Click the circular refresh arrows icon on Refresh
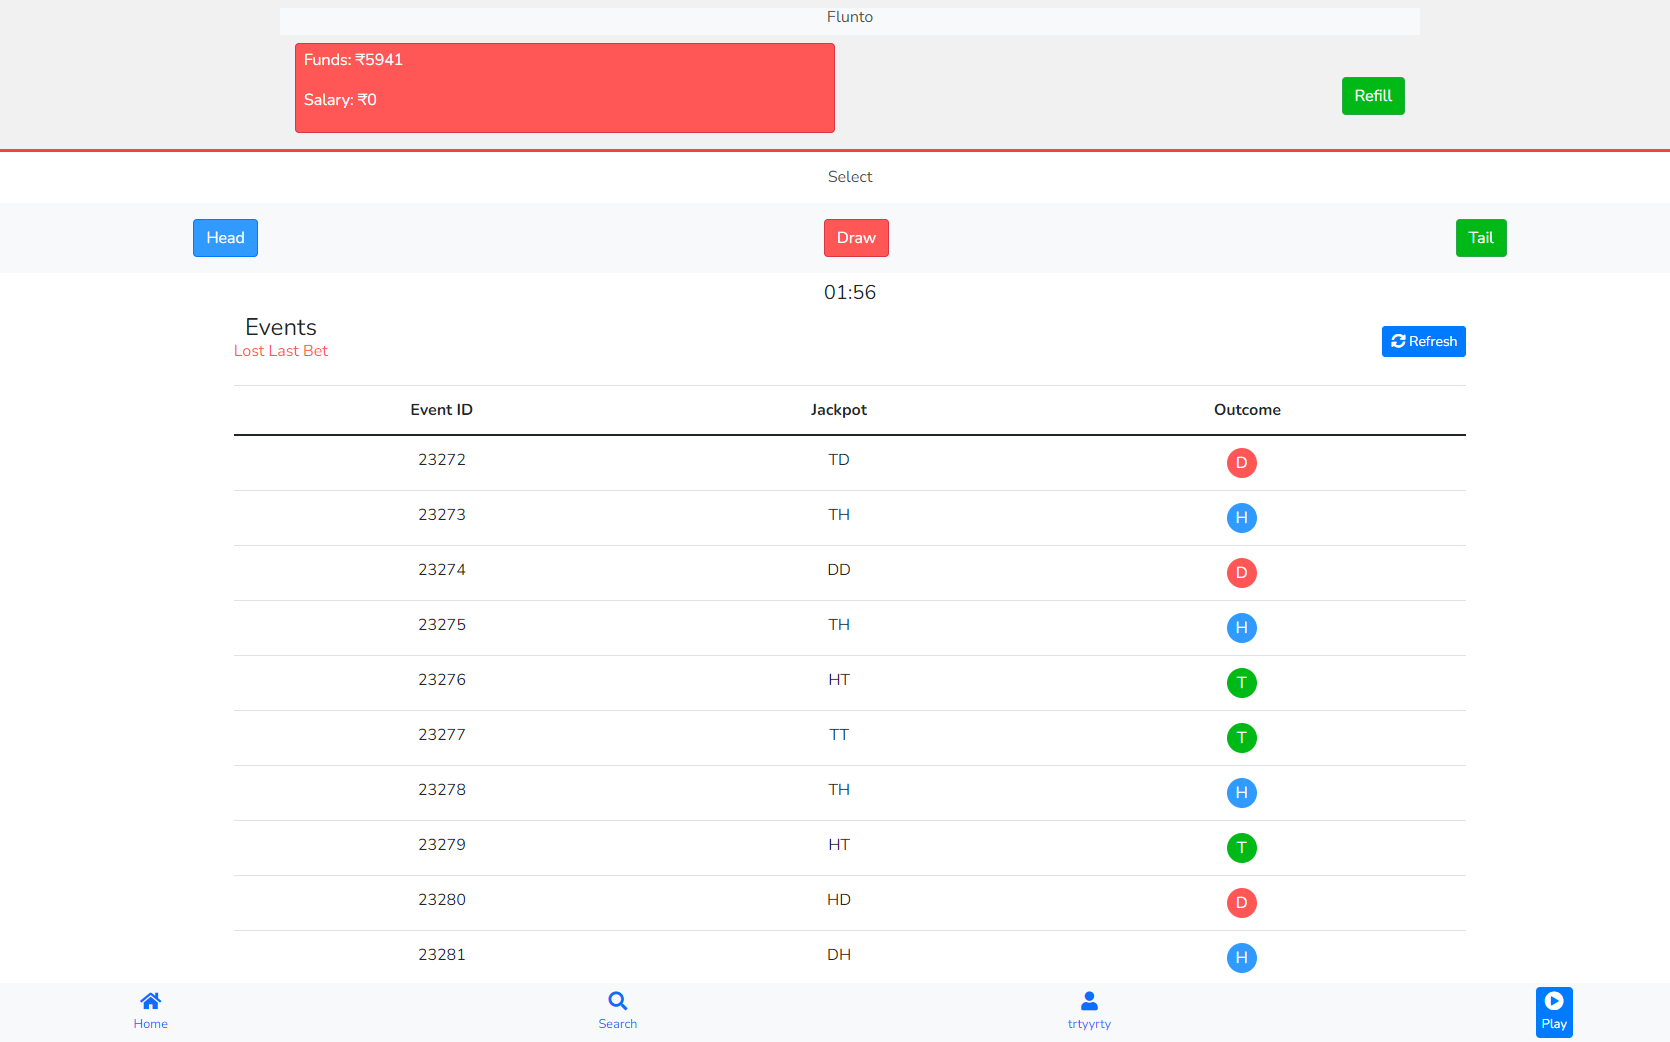Image resolution: width=1670 pixels, height=1042 pixels. [x=1398, y=341]
